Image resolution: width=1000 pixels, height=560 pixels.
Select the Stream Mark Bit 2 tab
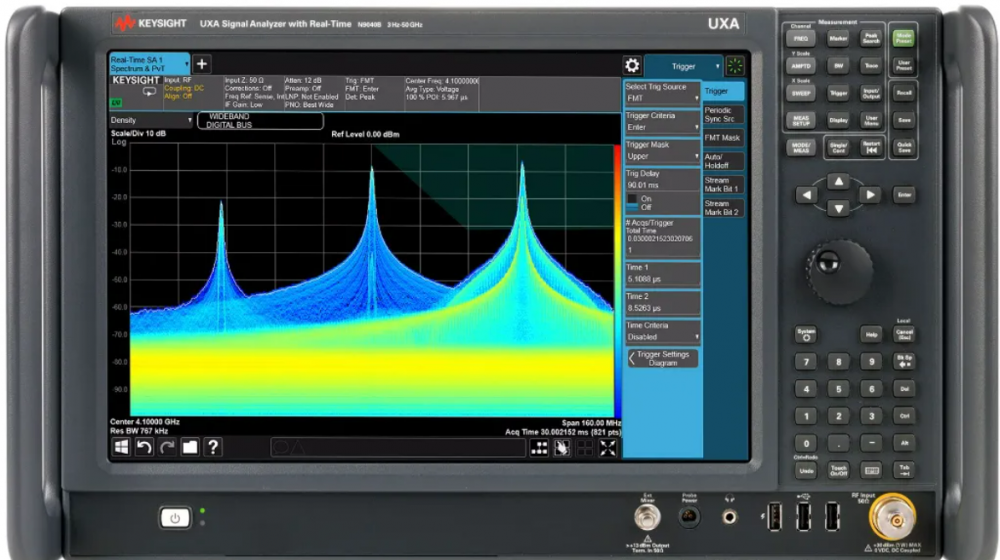723,208
